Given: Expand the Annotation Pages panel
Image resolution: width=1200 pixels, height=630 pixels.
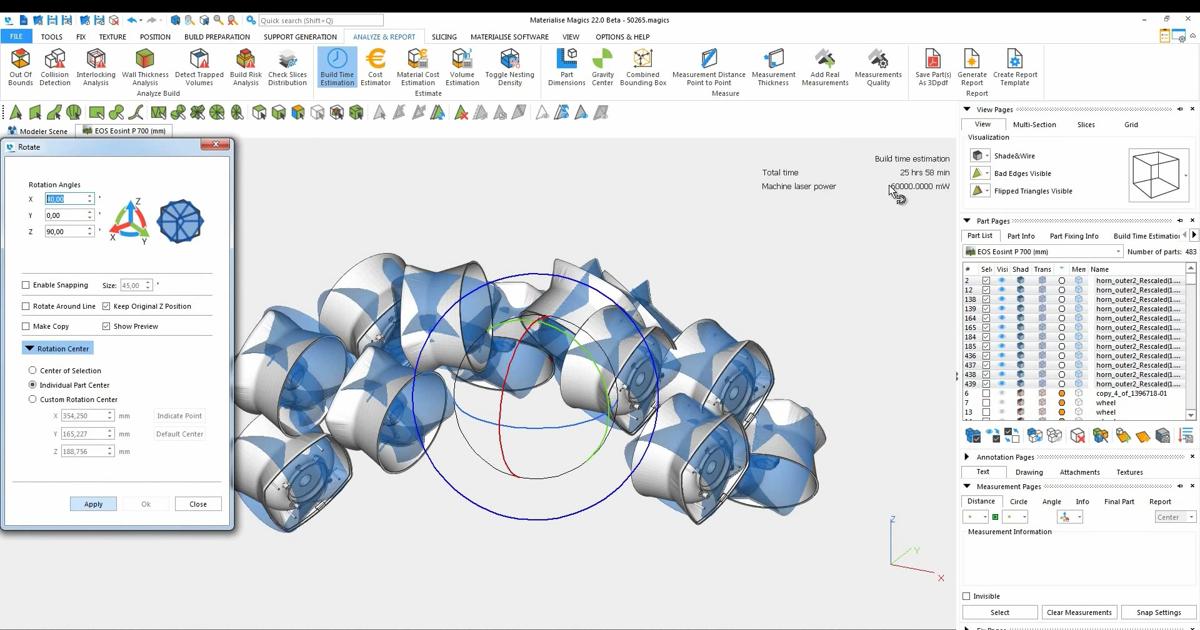Looking at the screenshot, I should click(x=967, y=457).
